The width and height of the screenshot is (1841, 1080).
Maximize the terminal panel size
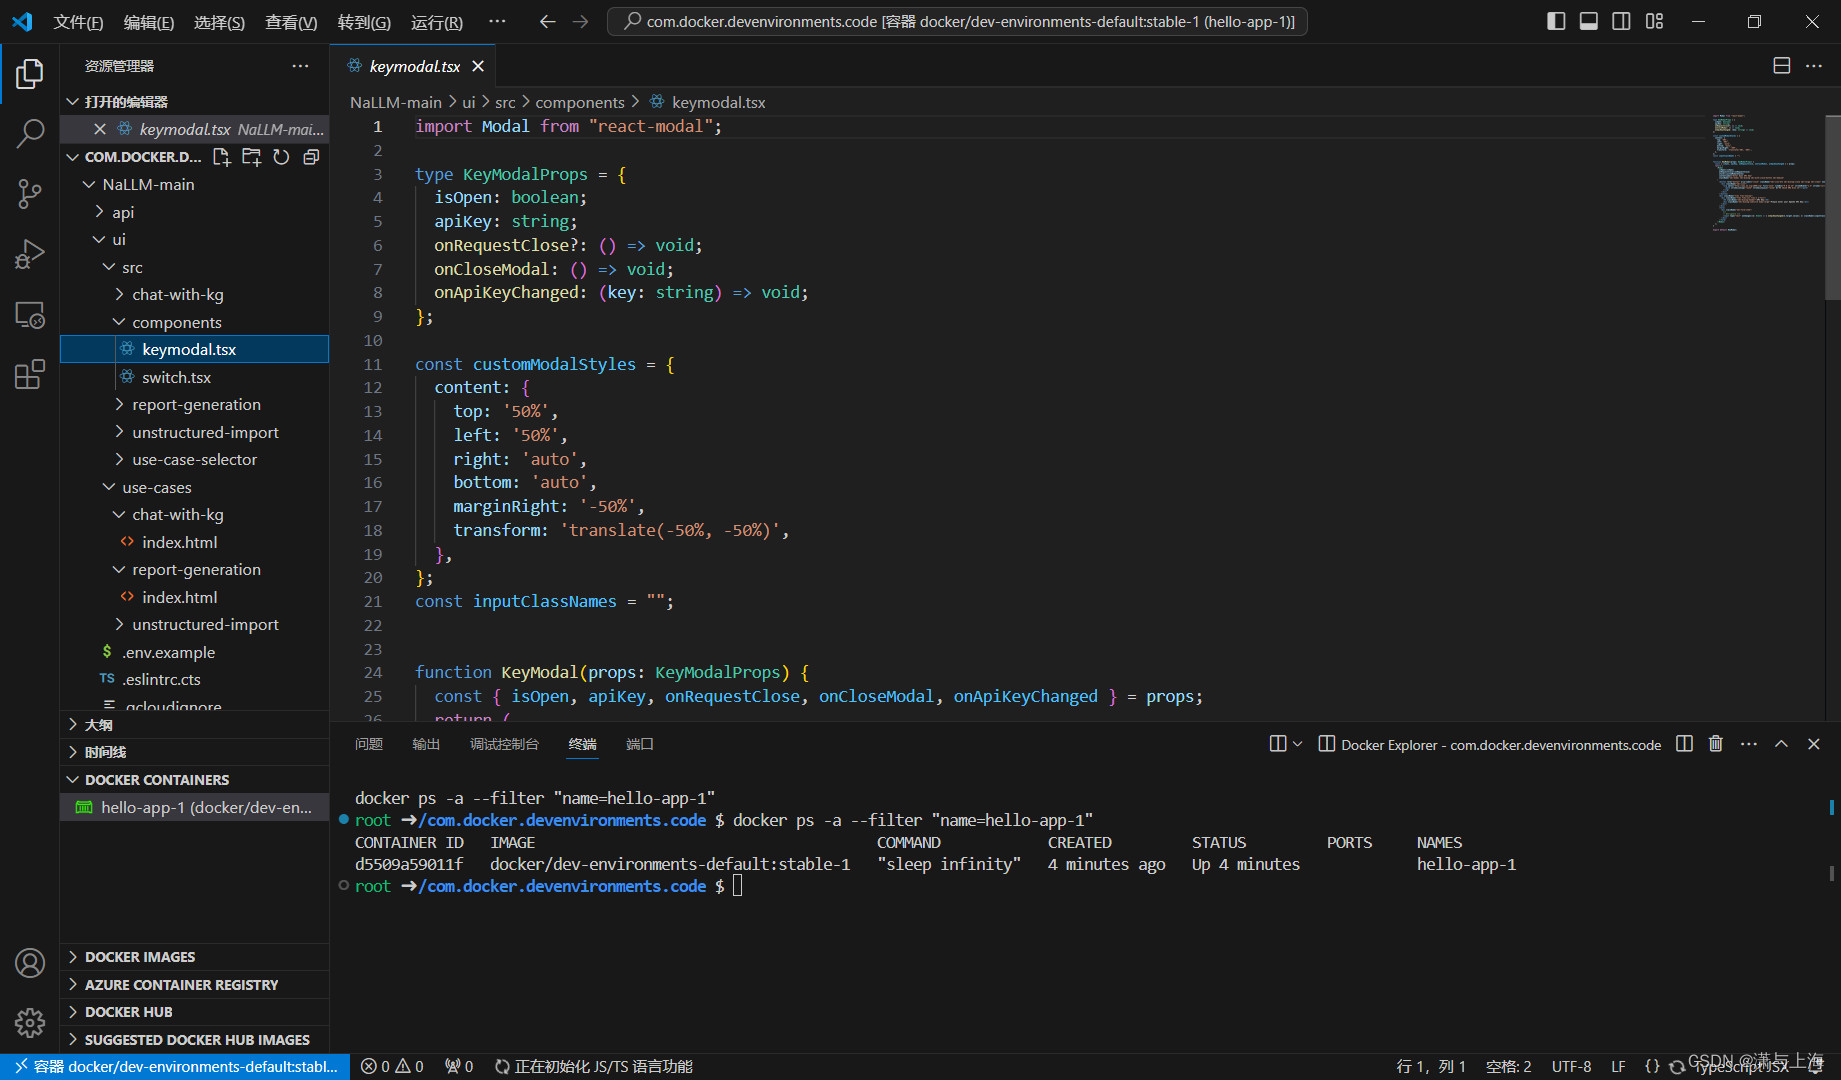[x=1781, y=744]
